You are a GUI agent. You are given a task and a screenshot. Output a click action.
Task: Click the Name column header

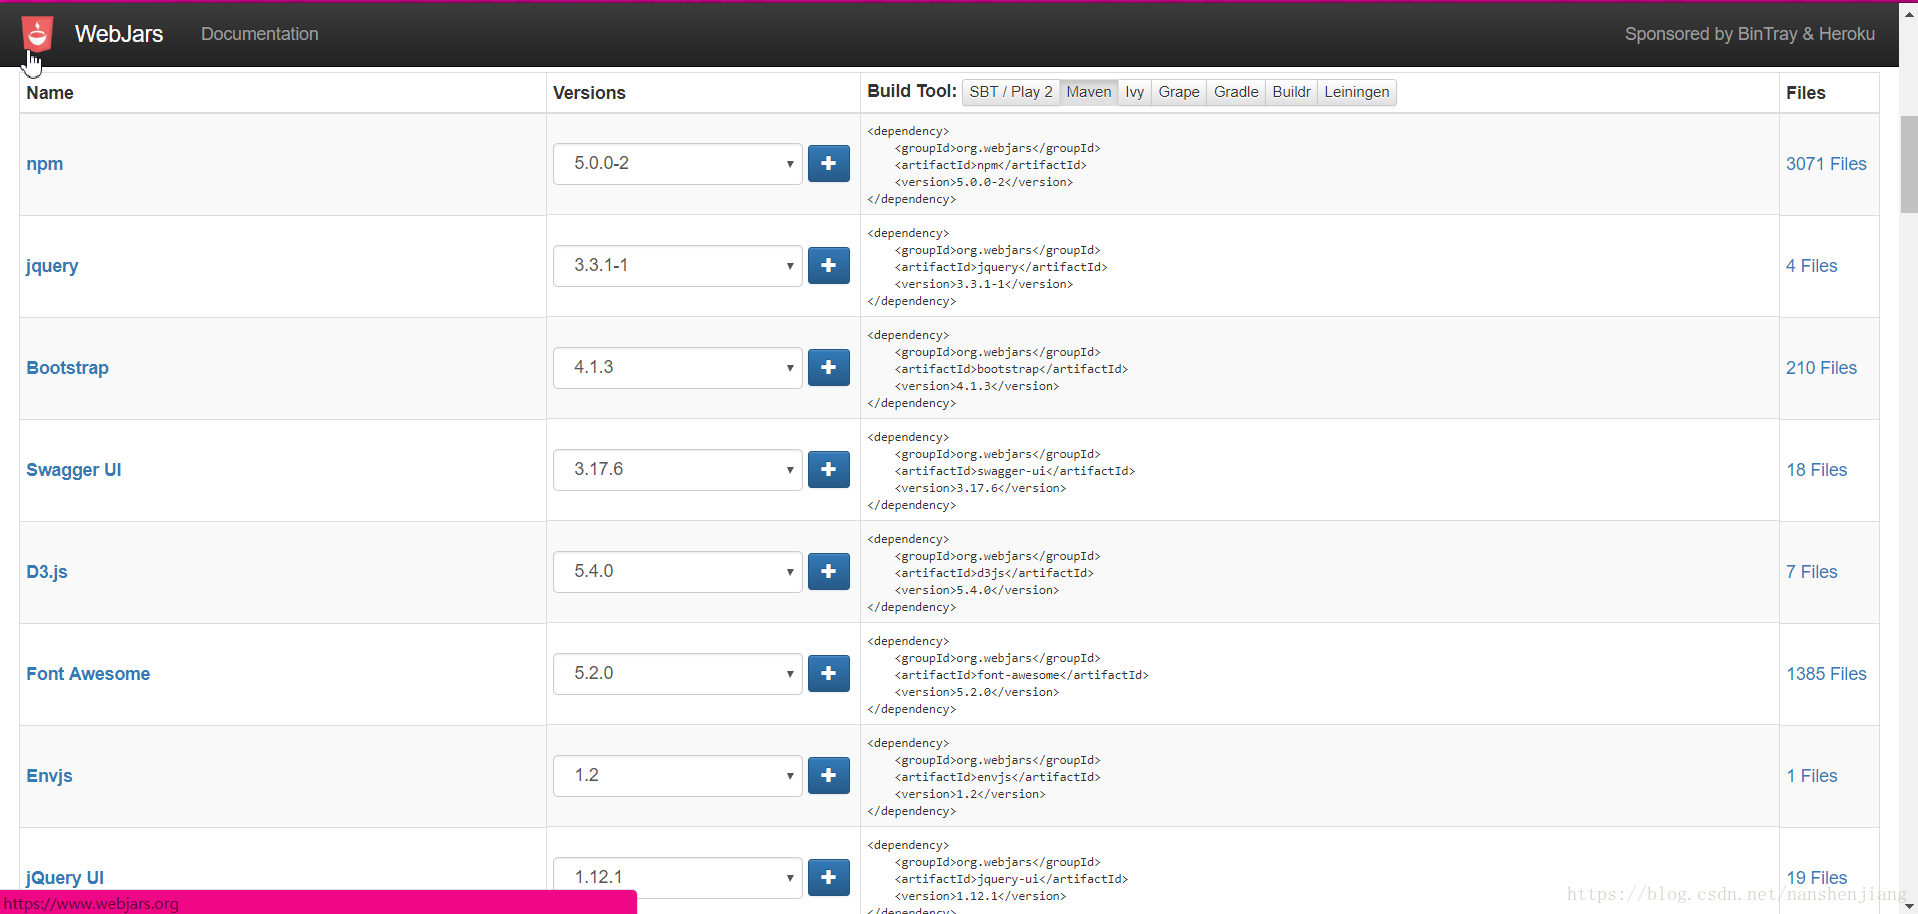50,93
